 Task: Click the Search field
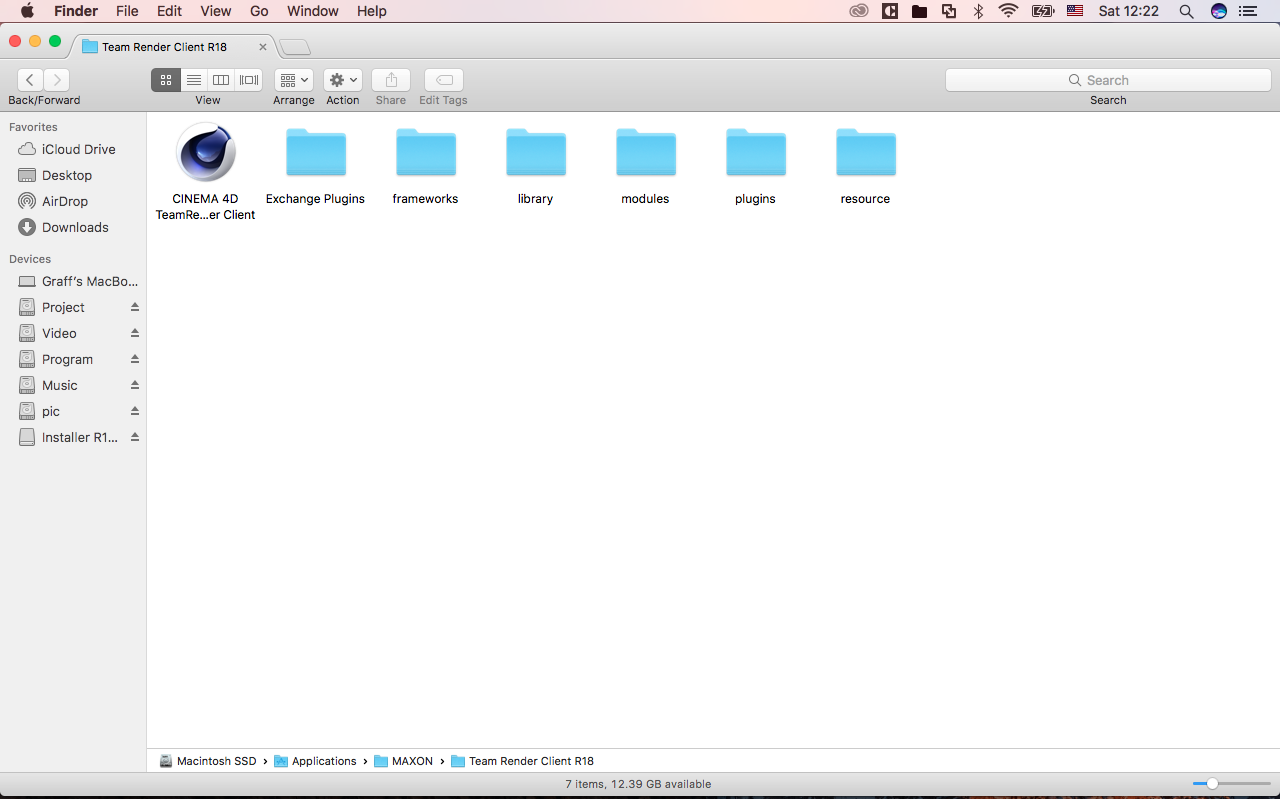coord(1108,80)
